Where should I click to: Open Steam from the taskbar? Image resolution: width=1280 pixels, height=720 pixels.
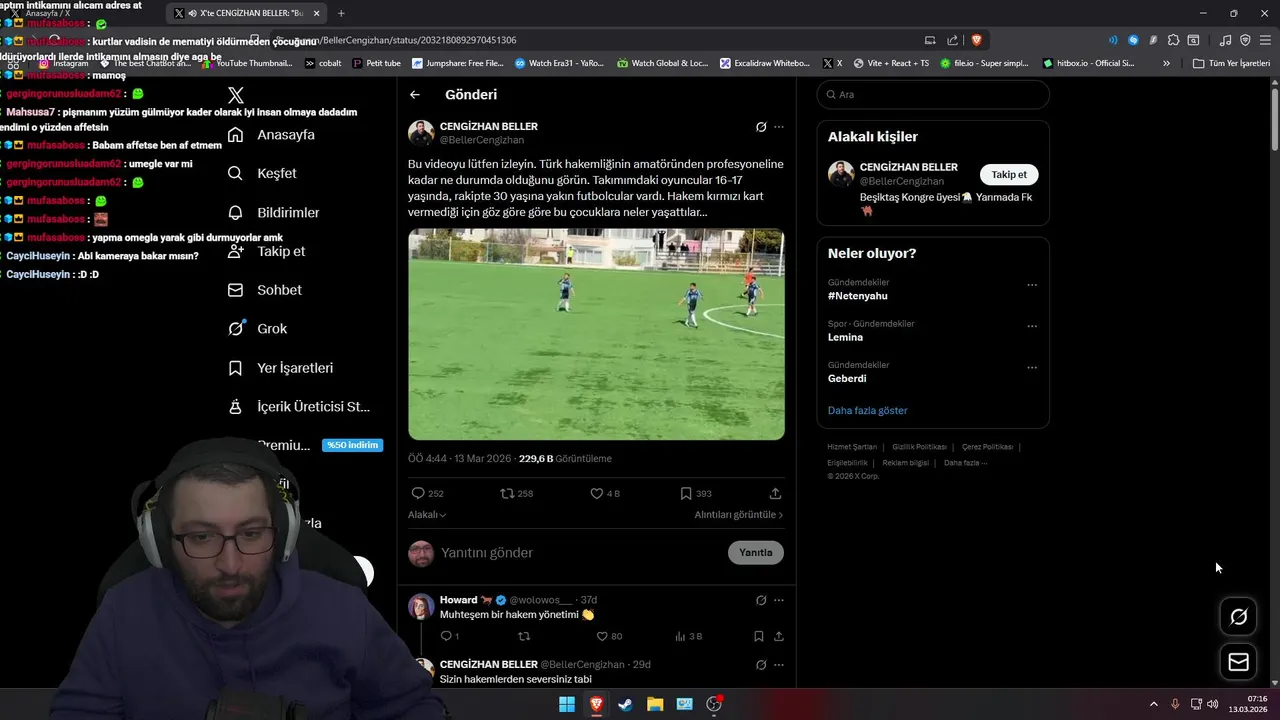[625, 704]
